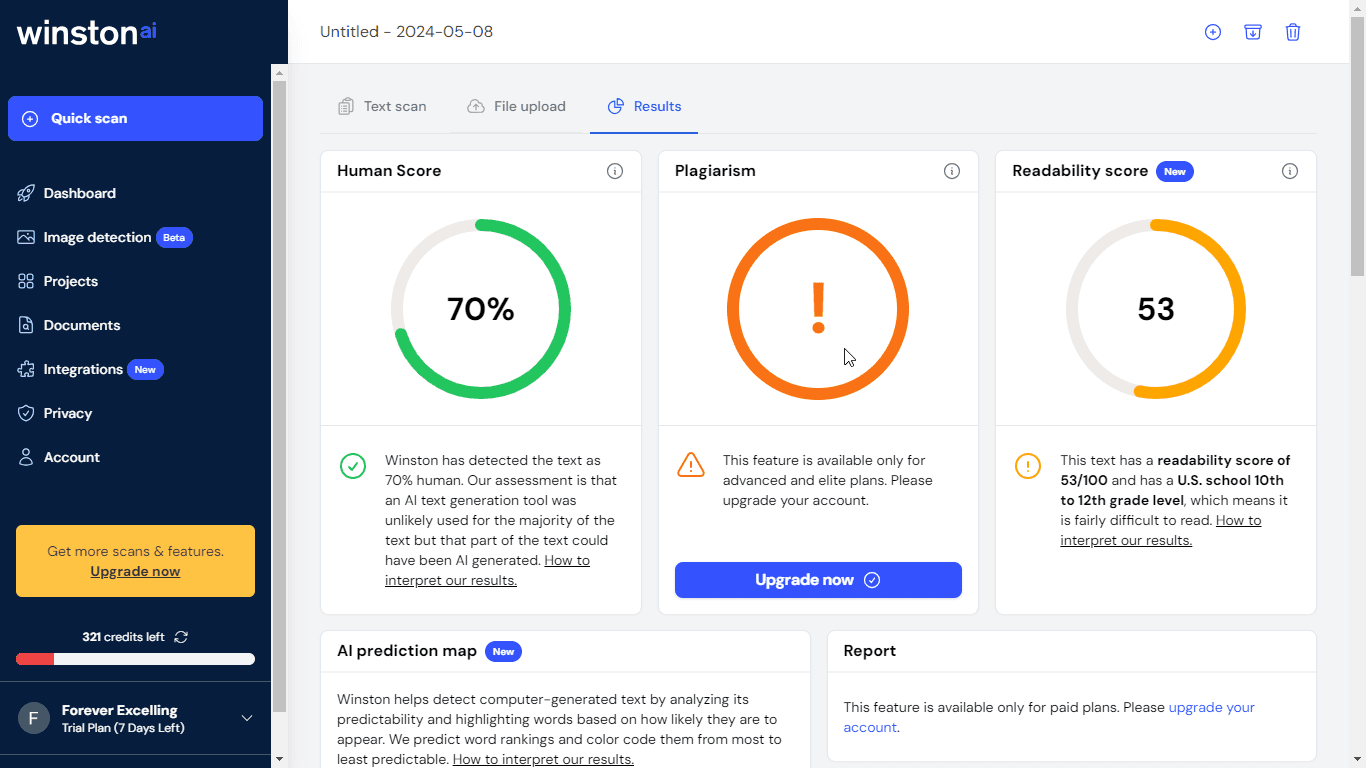Click the blue Upgrade now button
Viewport: 1366px width, 768px height.
[818, 580]
